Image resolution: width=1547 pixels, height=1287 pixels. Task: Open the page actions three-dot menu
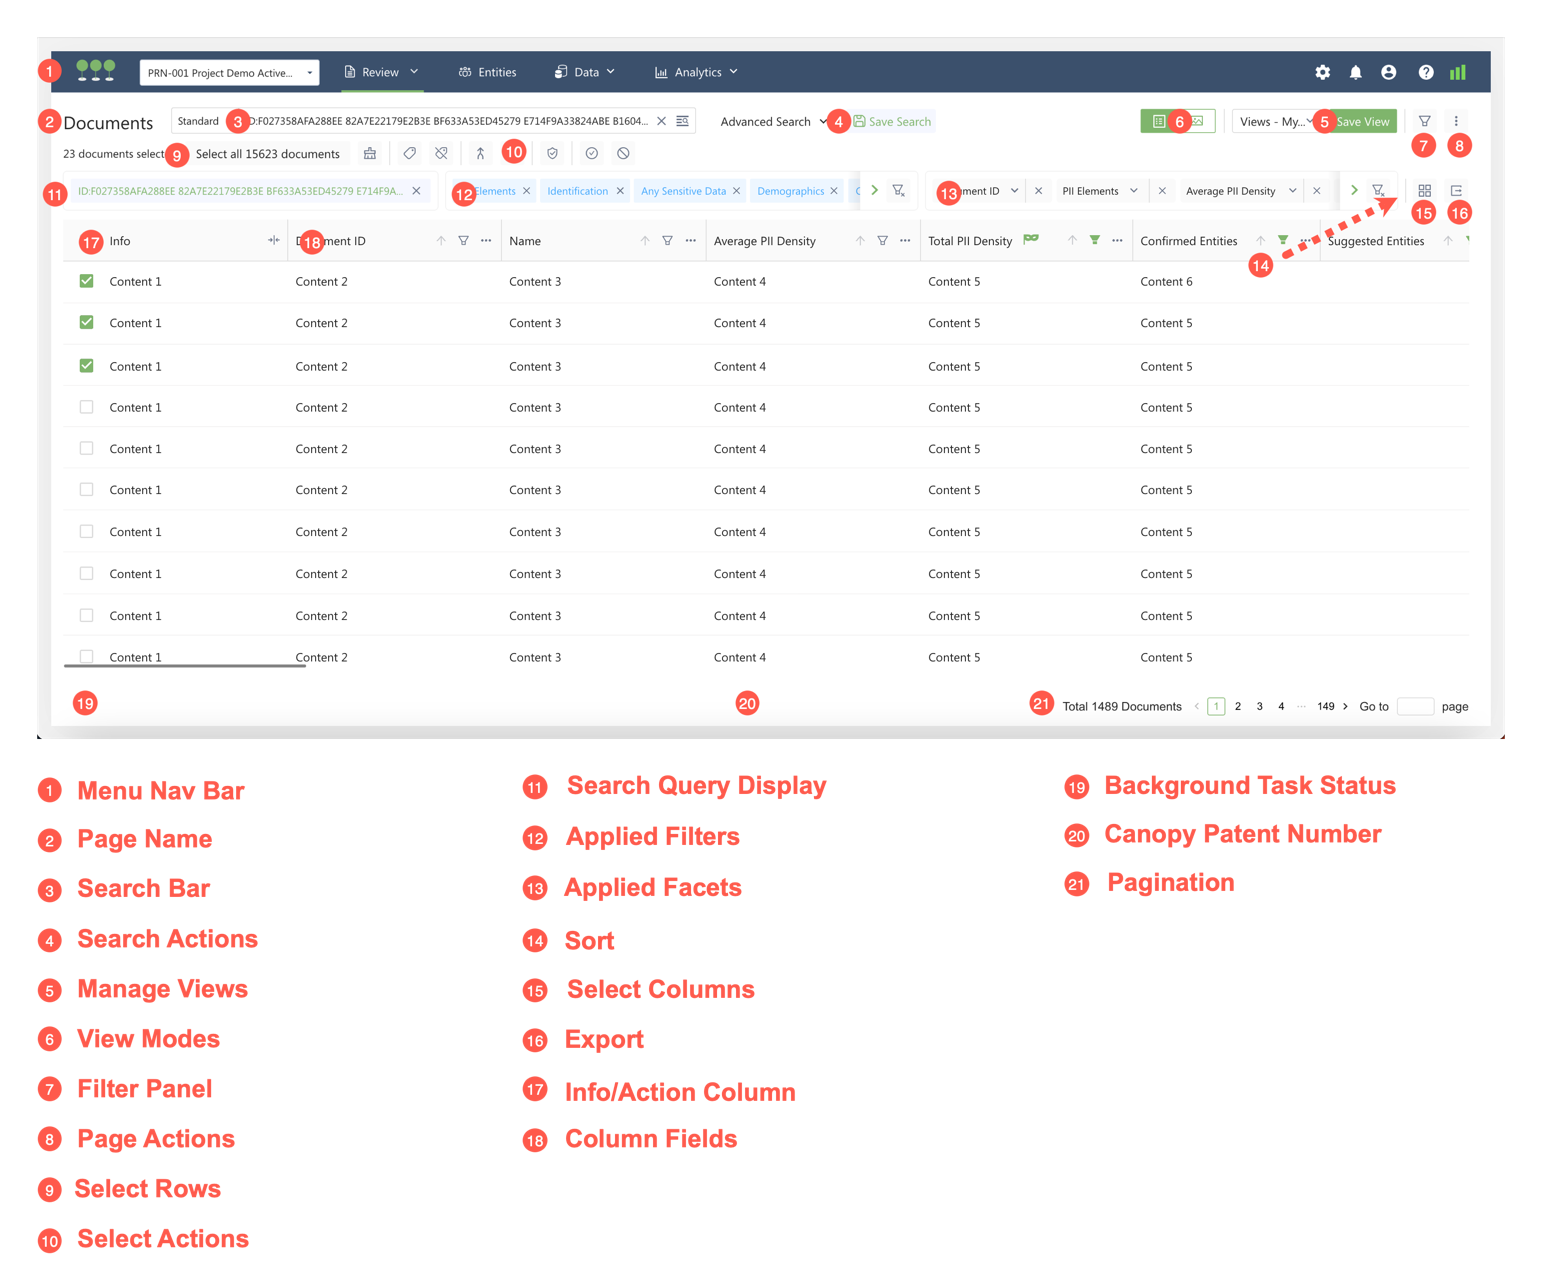[1456, 121]
